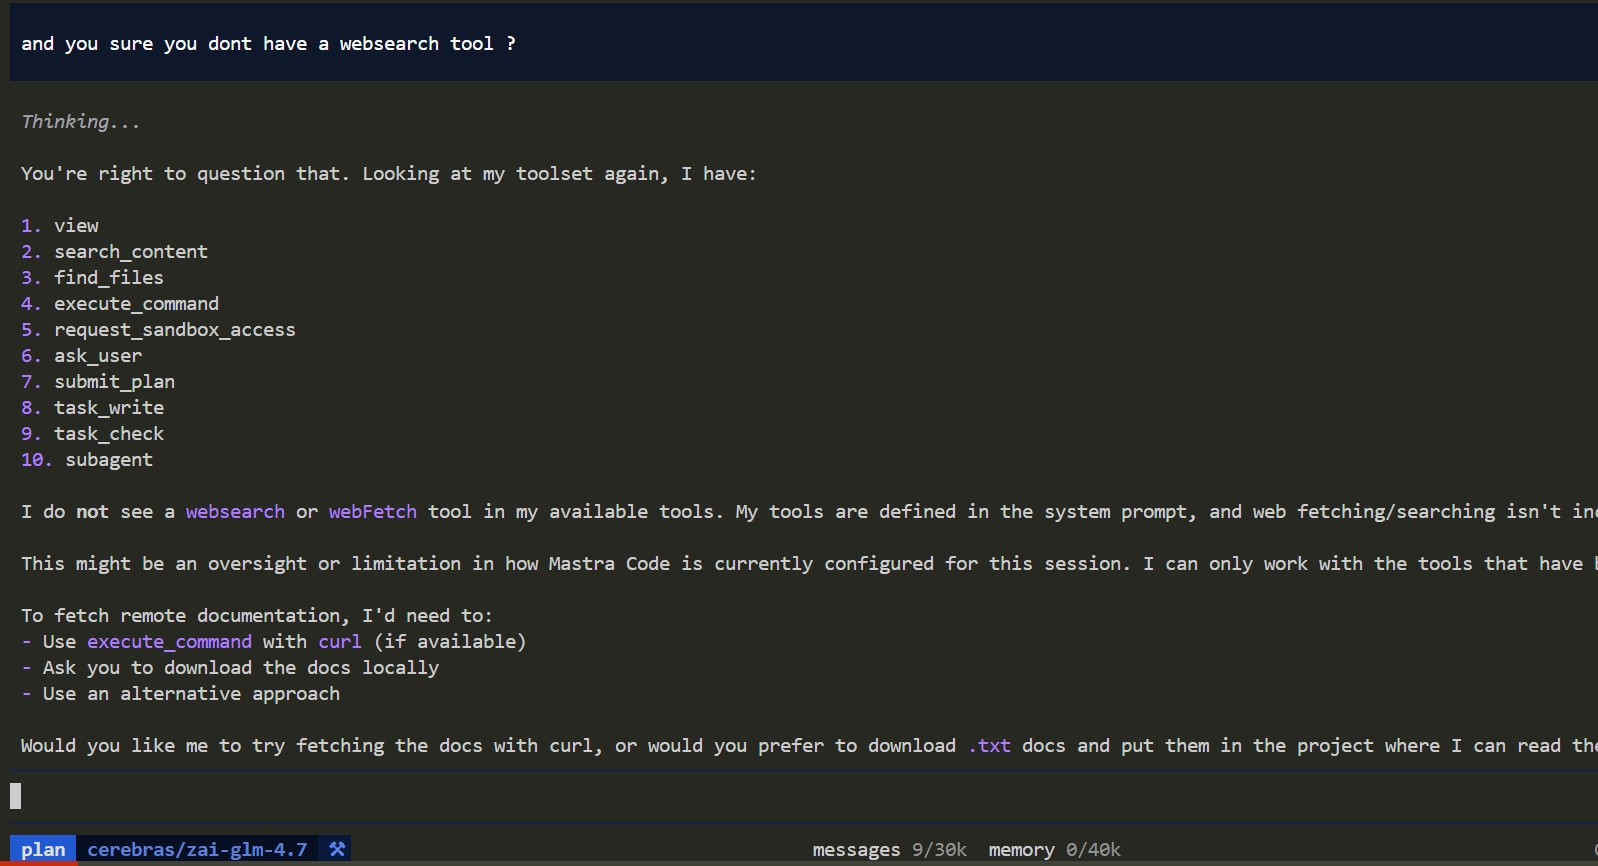Viewport: 1598px width, 866px height.
Task: Click the blue "plan" mode badge
Action: point(43,849)
